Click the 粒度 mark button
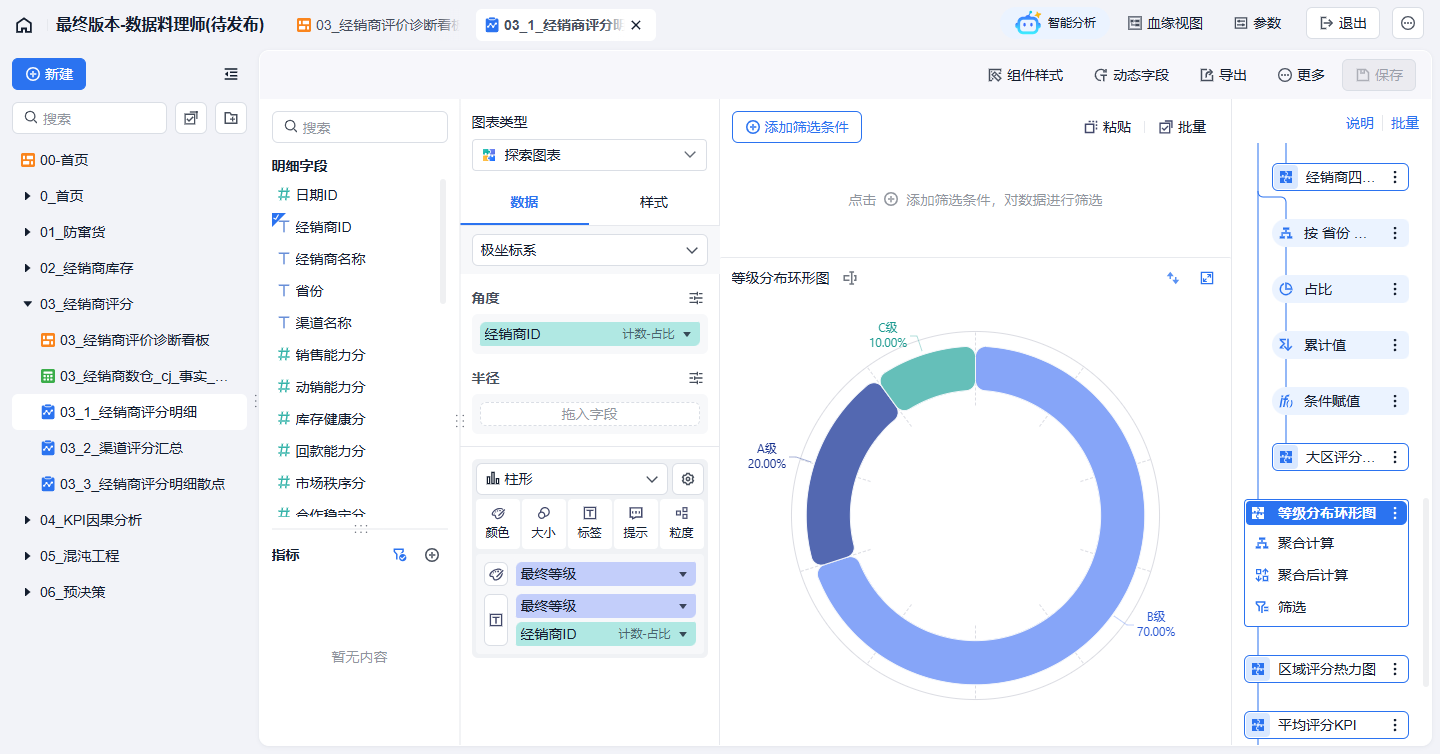 pyautogui.click(x=681, y=524)
